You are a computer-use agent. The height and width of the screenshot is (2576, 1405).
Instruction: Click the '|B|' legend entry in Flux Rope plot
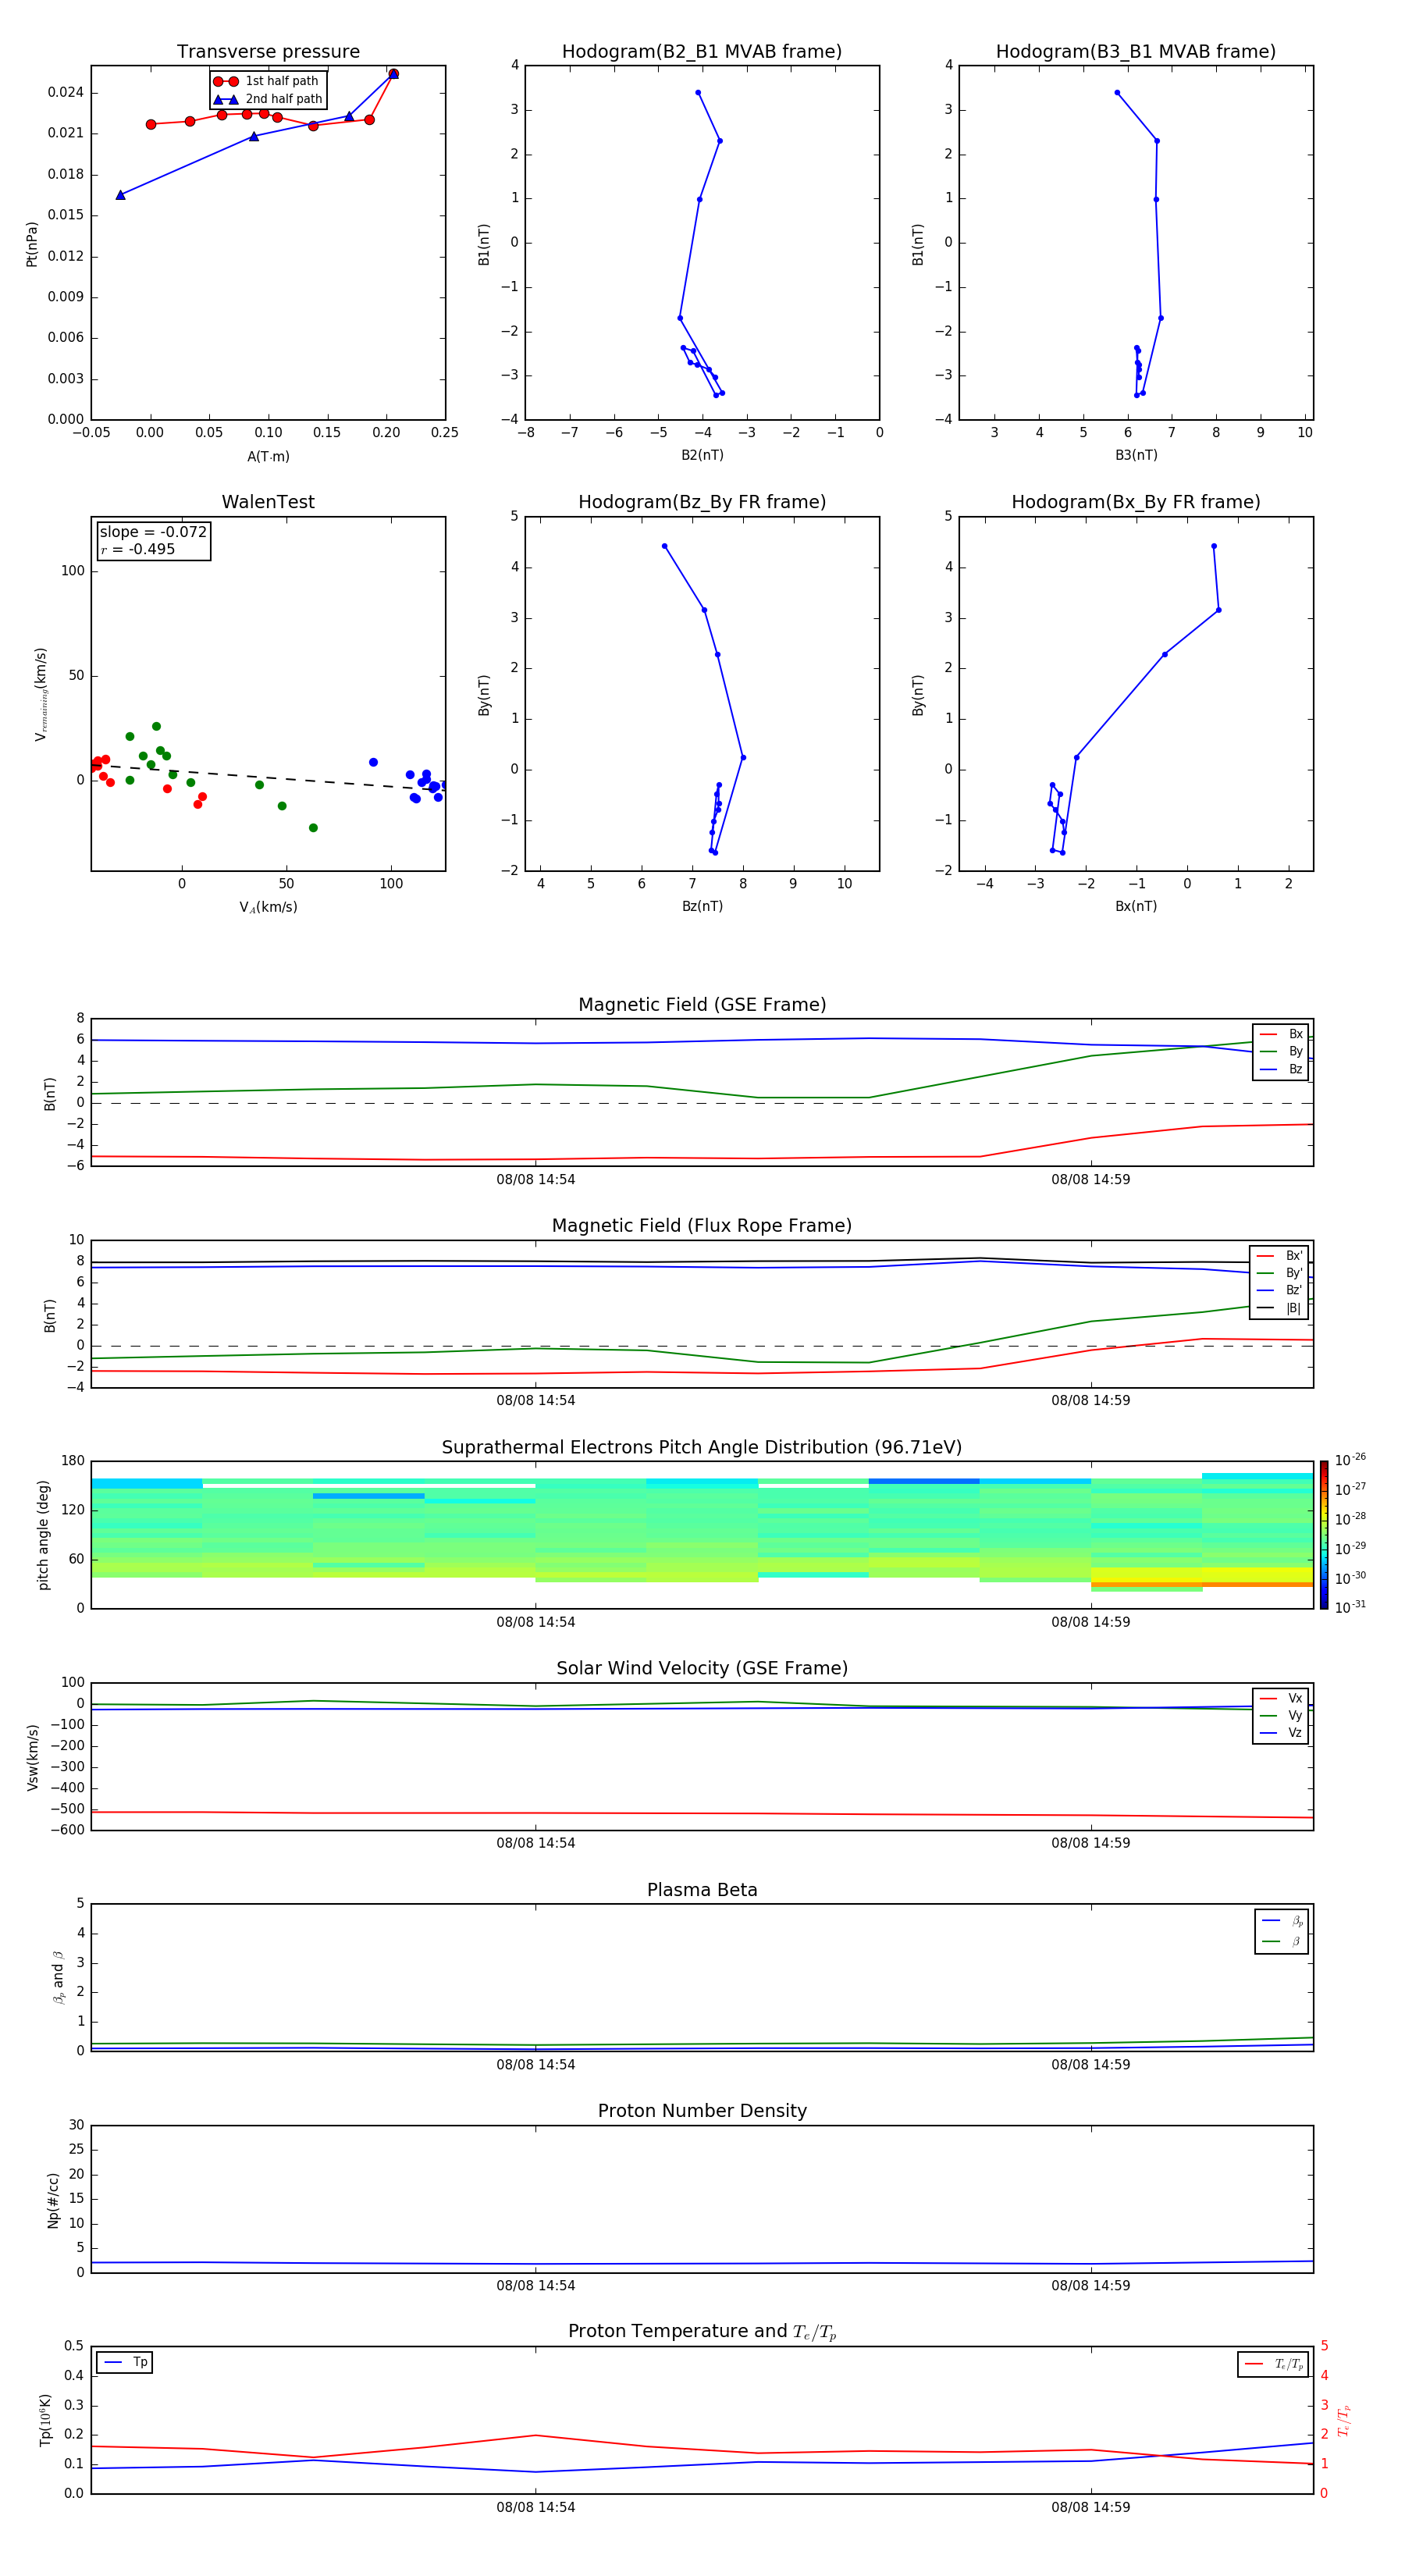pos(1279,1308)
